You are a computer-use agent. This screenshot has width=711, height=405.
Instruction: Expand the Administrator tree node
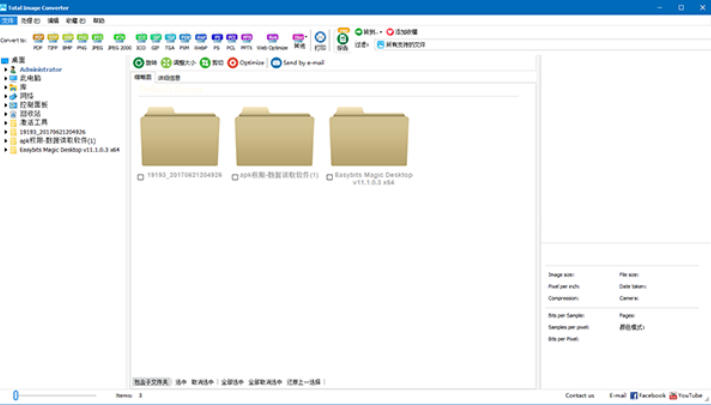[5, 69]
